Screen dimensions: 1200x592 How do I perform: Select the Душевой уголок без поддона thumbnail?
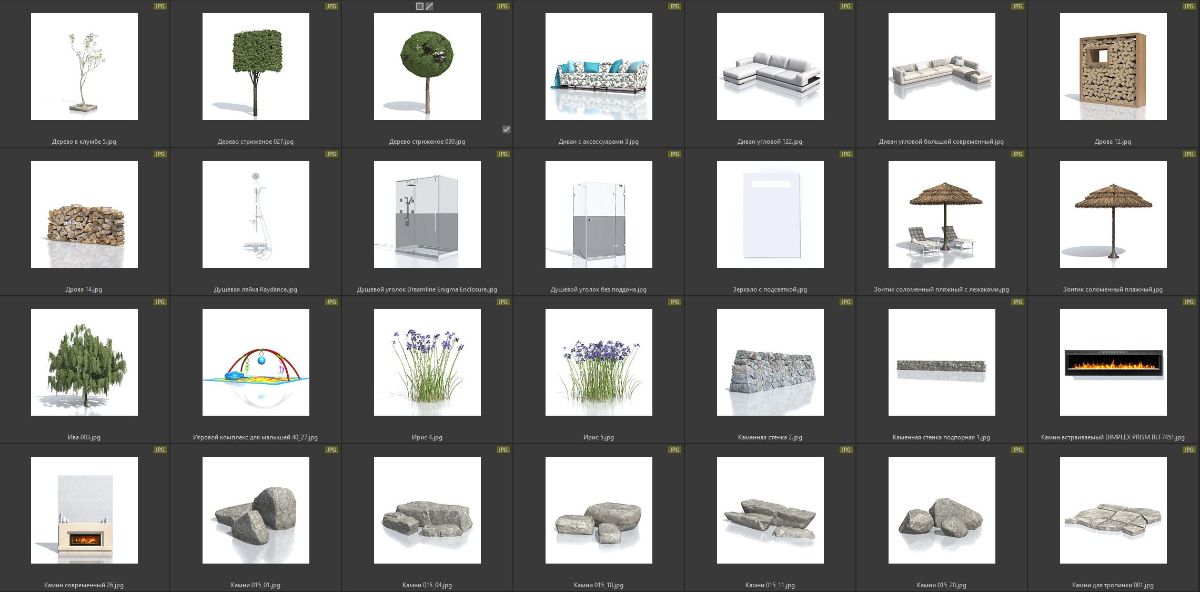(599, 214)
